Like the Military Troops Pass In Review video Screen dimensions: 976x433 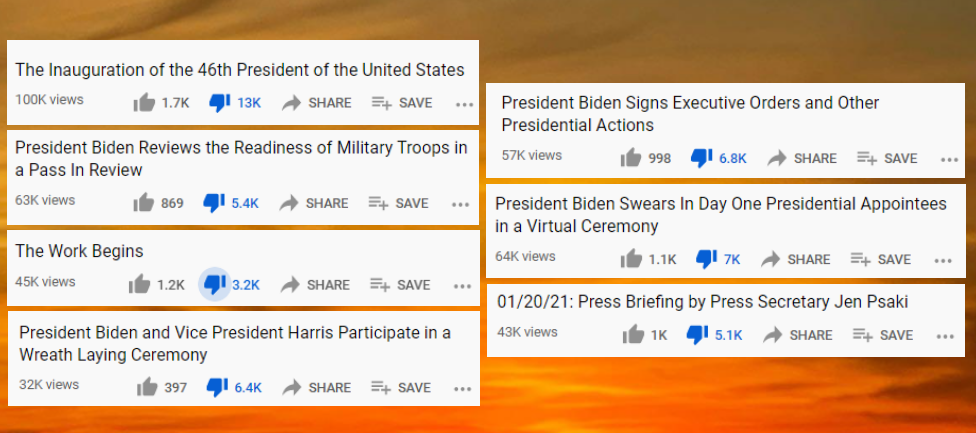[x=144, y=203]
